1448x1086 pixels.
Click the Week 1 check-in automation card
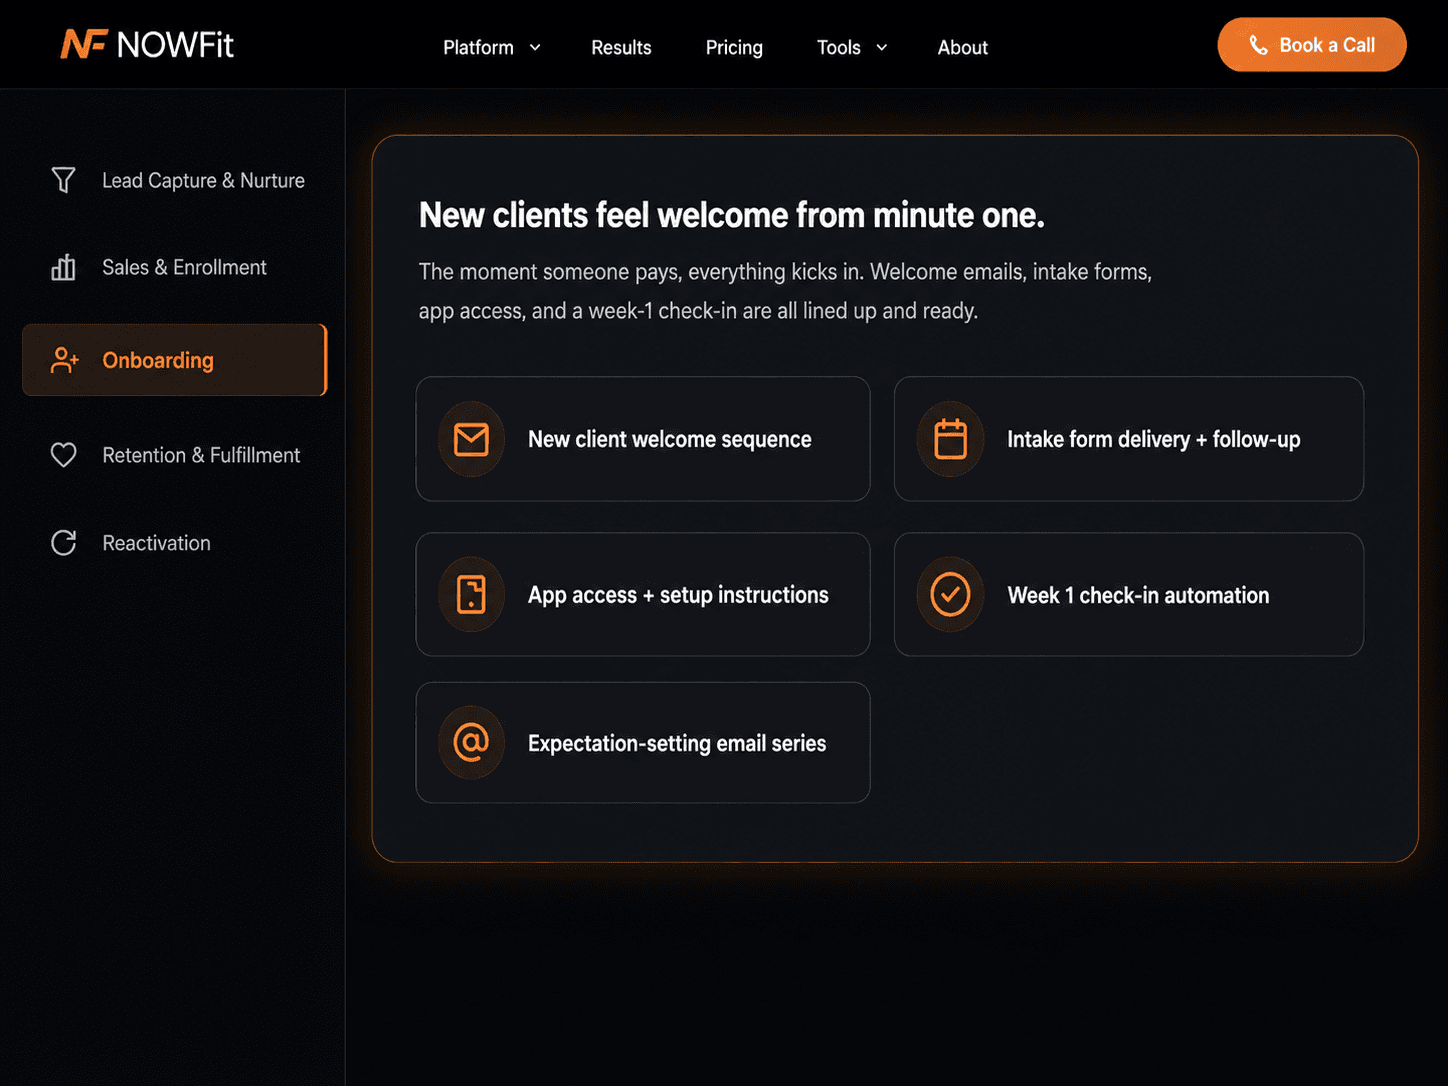click(1129, 594)
